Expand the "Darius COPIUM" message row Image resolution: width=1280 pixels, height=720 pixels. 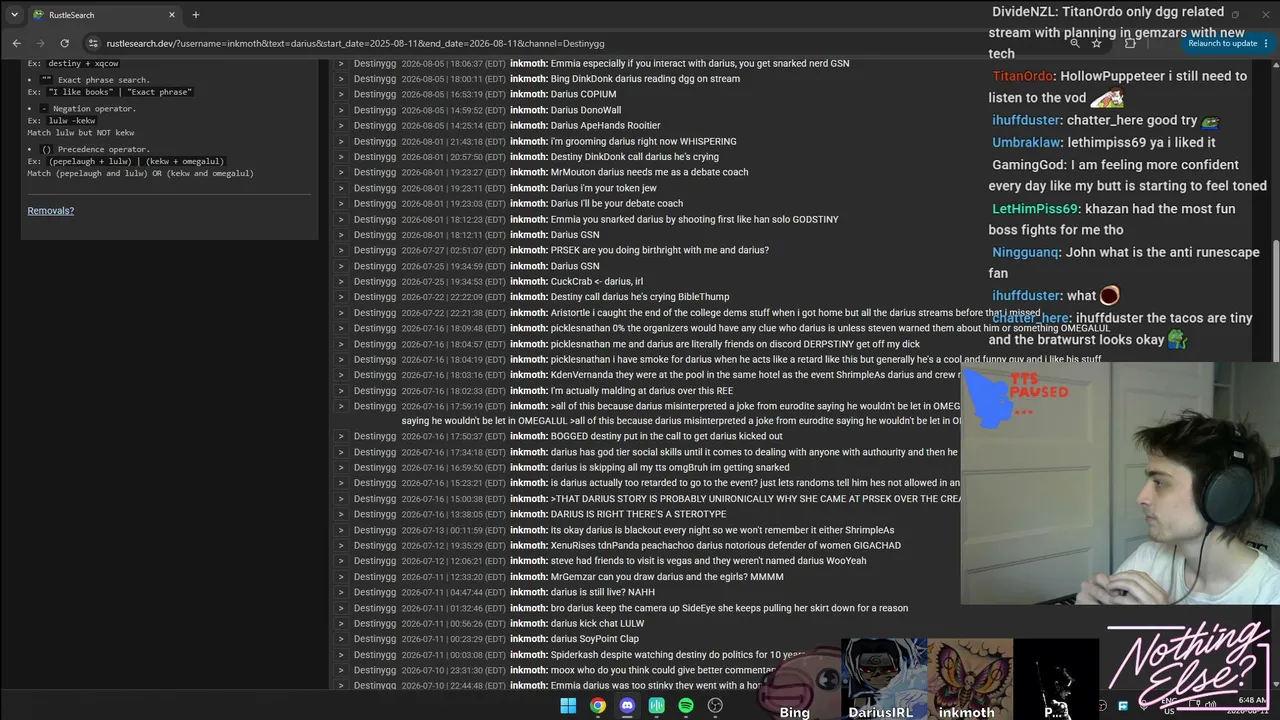[341, 94]
